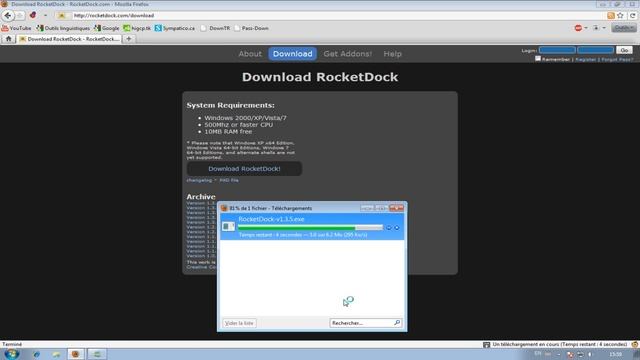
Task: Click the RocketDock exe file icon
Action: [x=228, y=226]
